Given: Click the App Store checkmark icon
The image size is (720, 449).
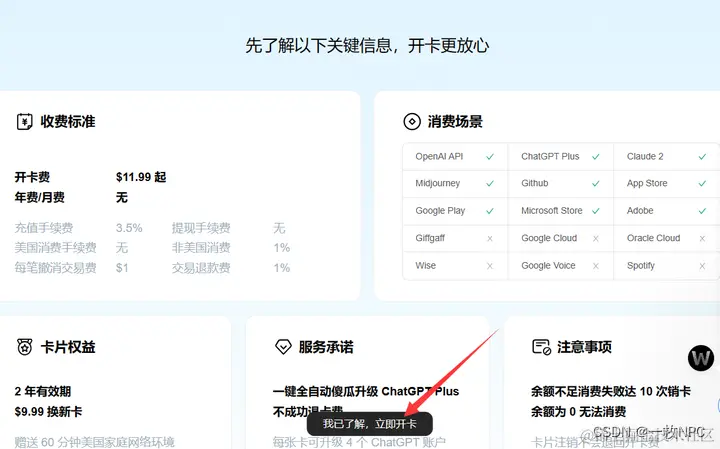Looking at the screenshot, I should pos(702,183).
